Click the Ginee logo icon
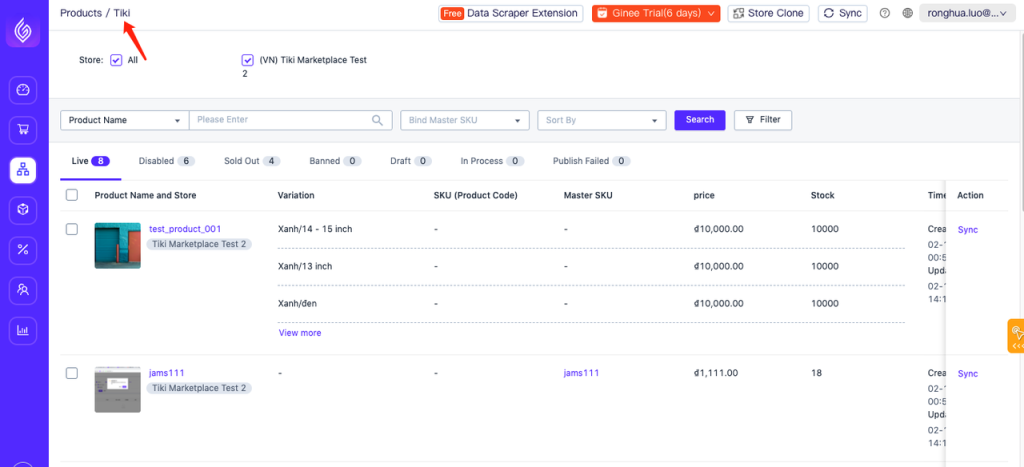This screenshot has height=467, width=1024. click(x=23, y=31)
